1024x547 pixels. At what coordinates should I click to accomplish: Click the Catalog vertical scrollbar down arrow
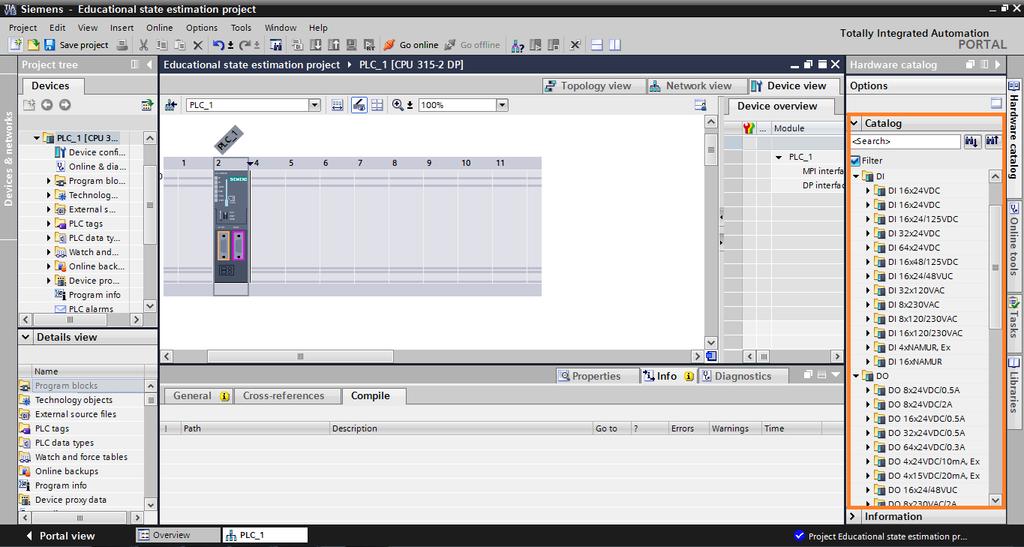point(995,501)
